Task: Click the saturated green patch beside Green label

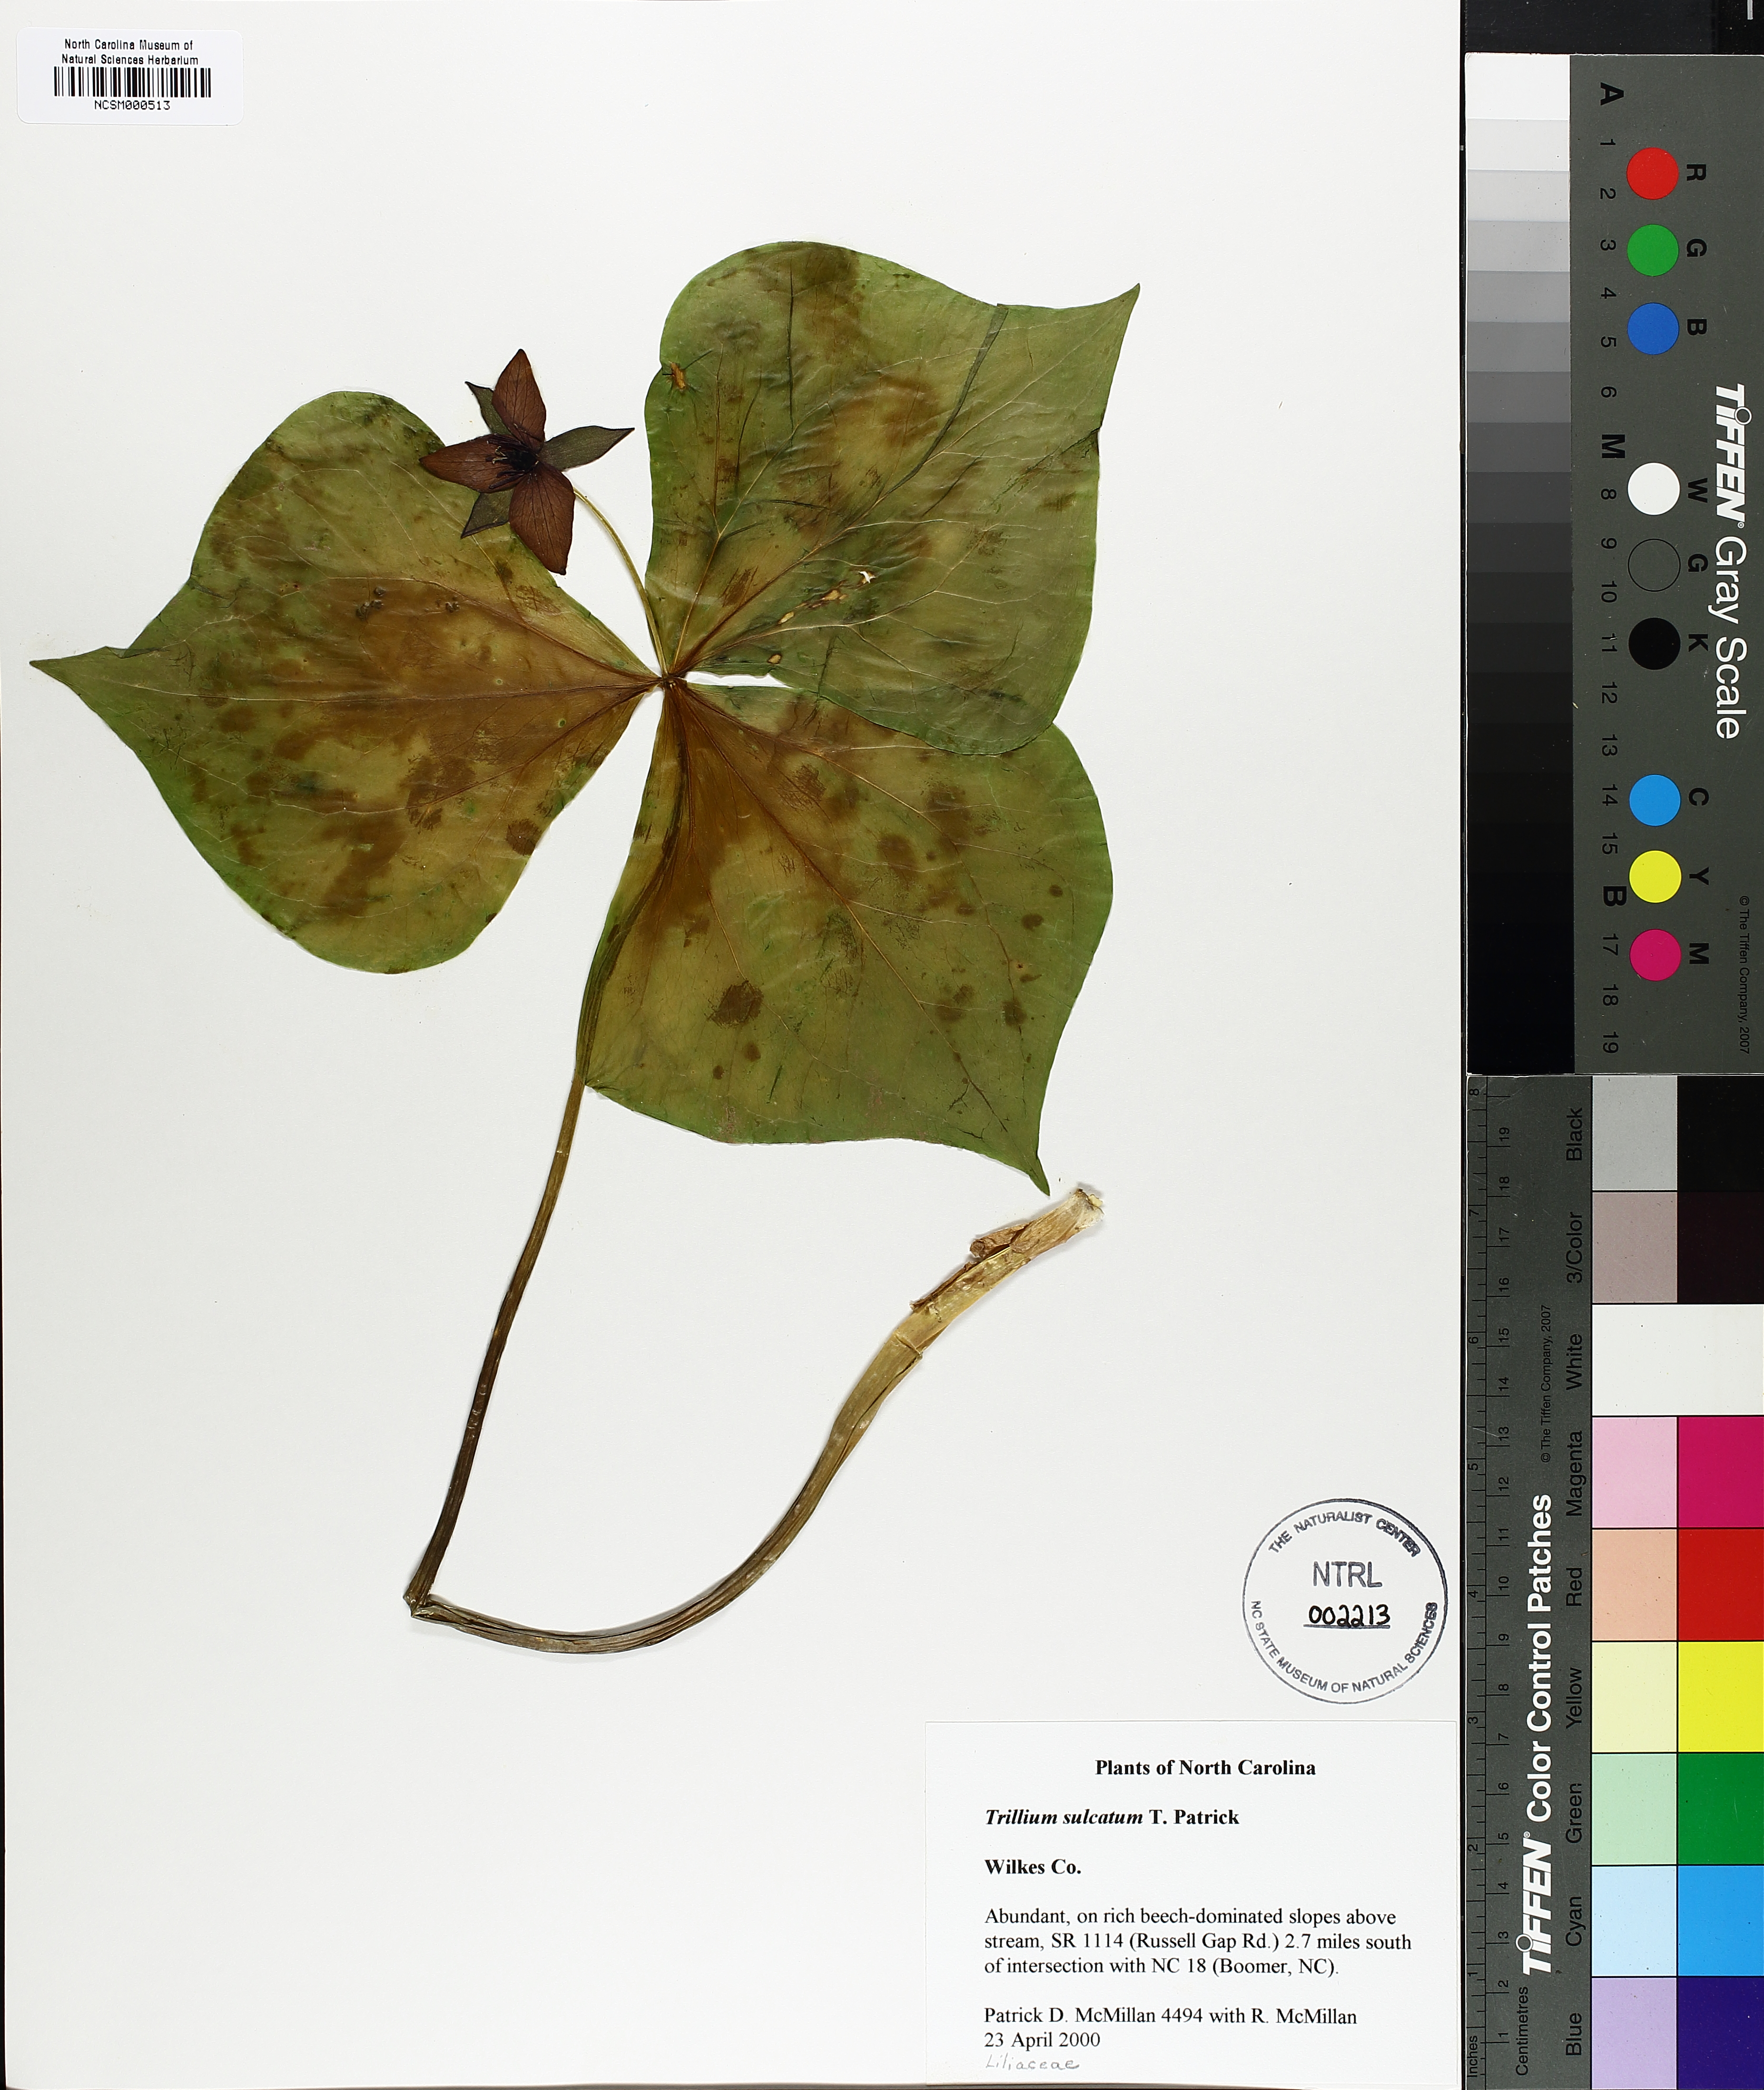Action: 1720,1808
